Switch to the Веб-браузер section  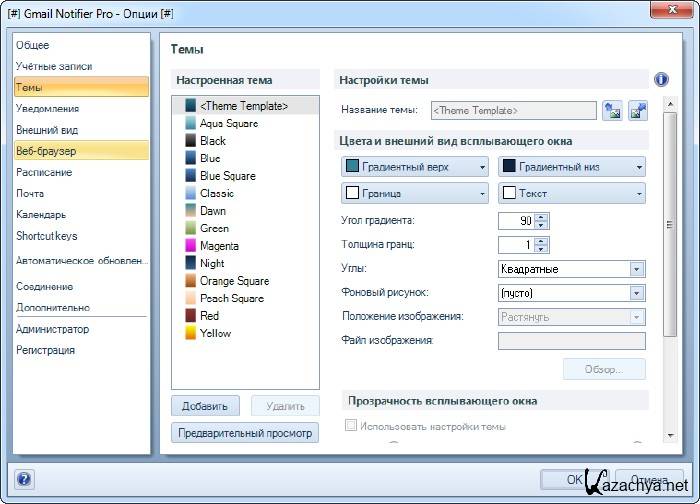click(46, 151)
